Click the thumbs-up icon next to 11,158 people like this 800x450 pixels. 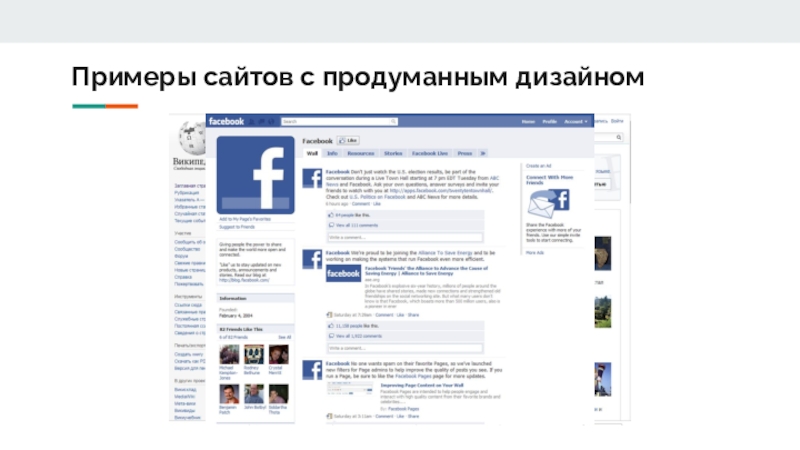[331, 326]
